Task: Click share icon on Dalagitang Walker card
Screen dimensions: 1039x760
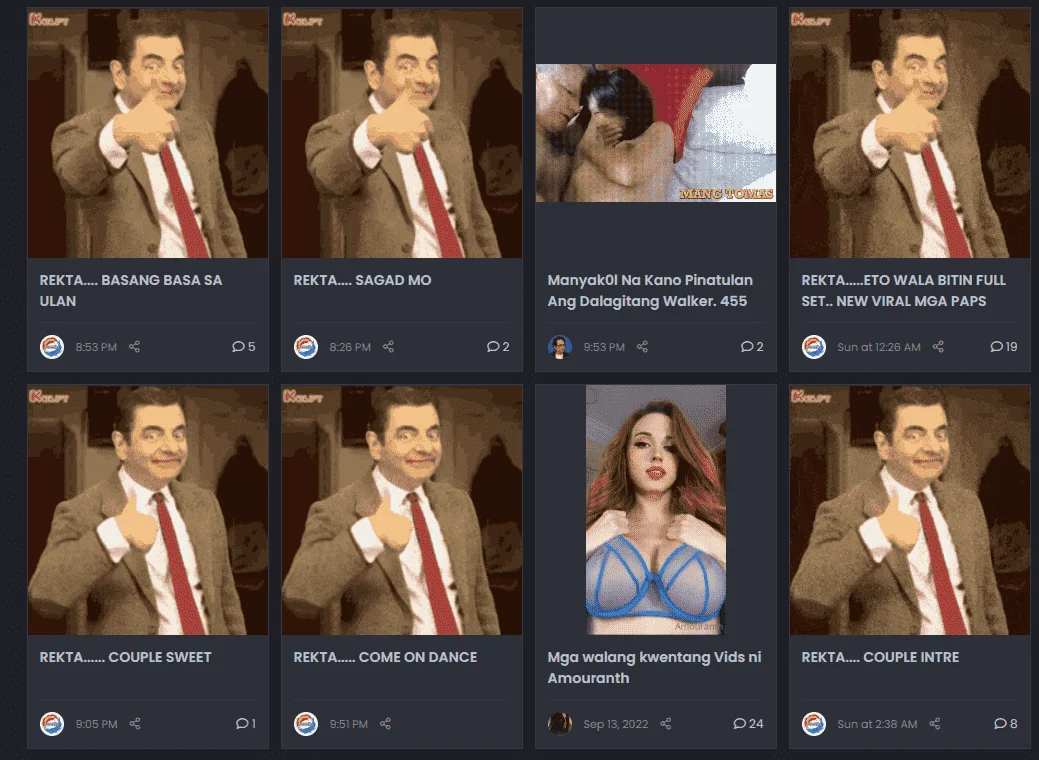Action: tap(642, 347)
